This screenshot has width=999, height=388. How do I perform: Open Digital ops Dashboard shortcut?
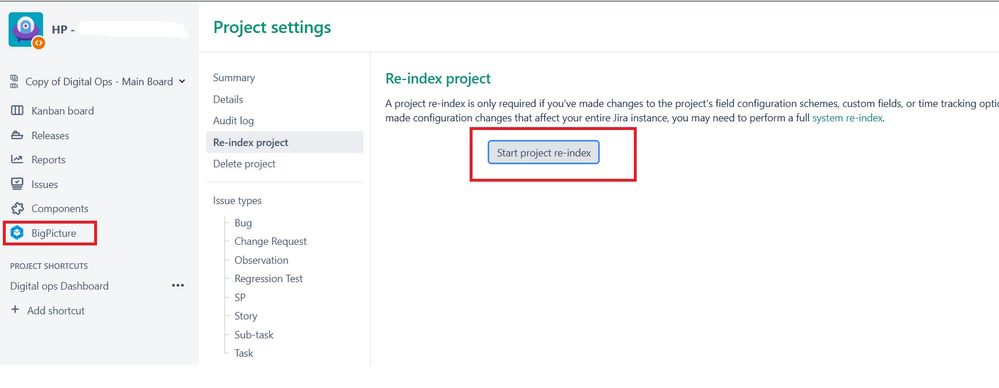[x=59, y=286]
